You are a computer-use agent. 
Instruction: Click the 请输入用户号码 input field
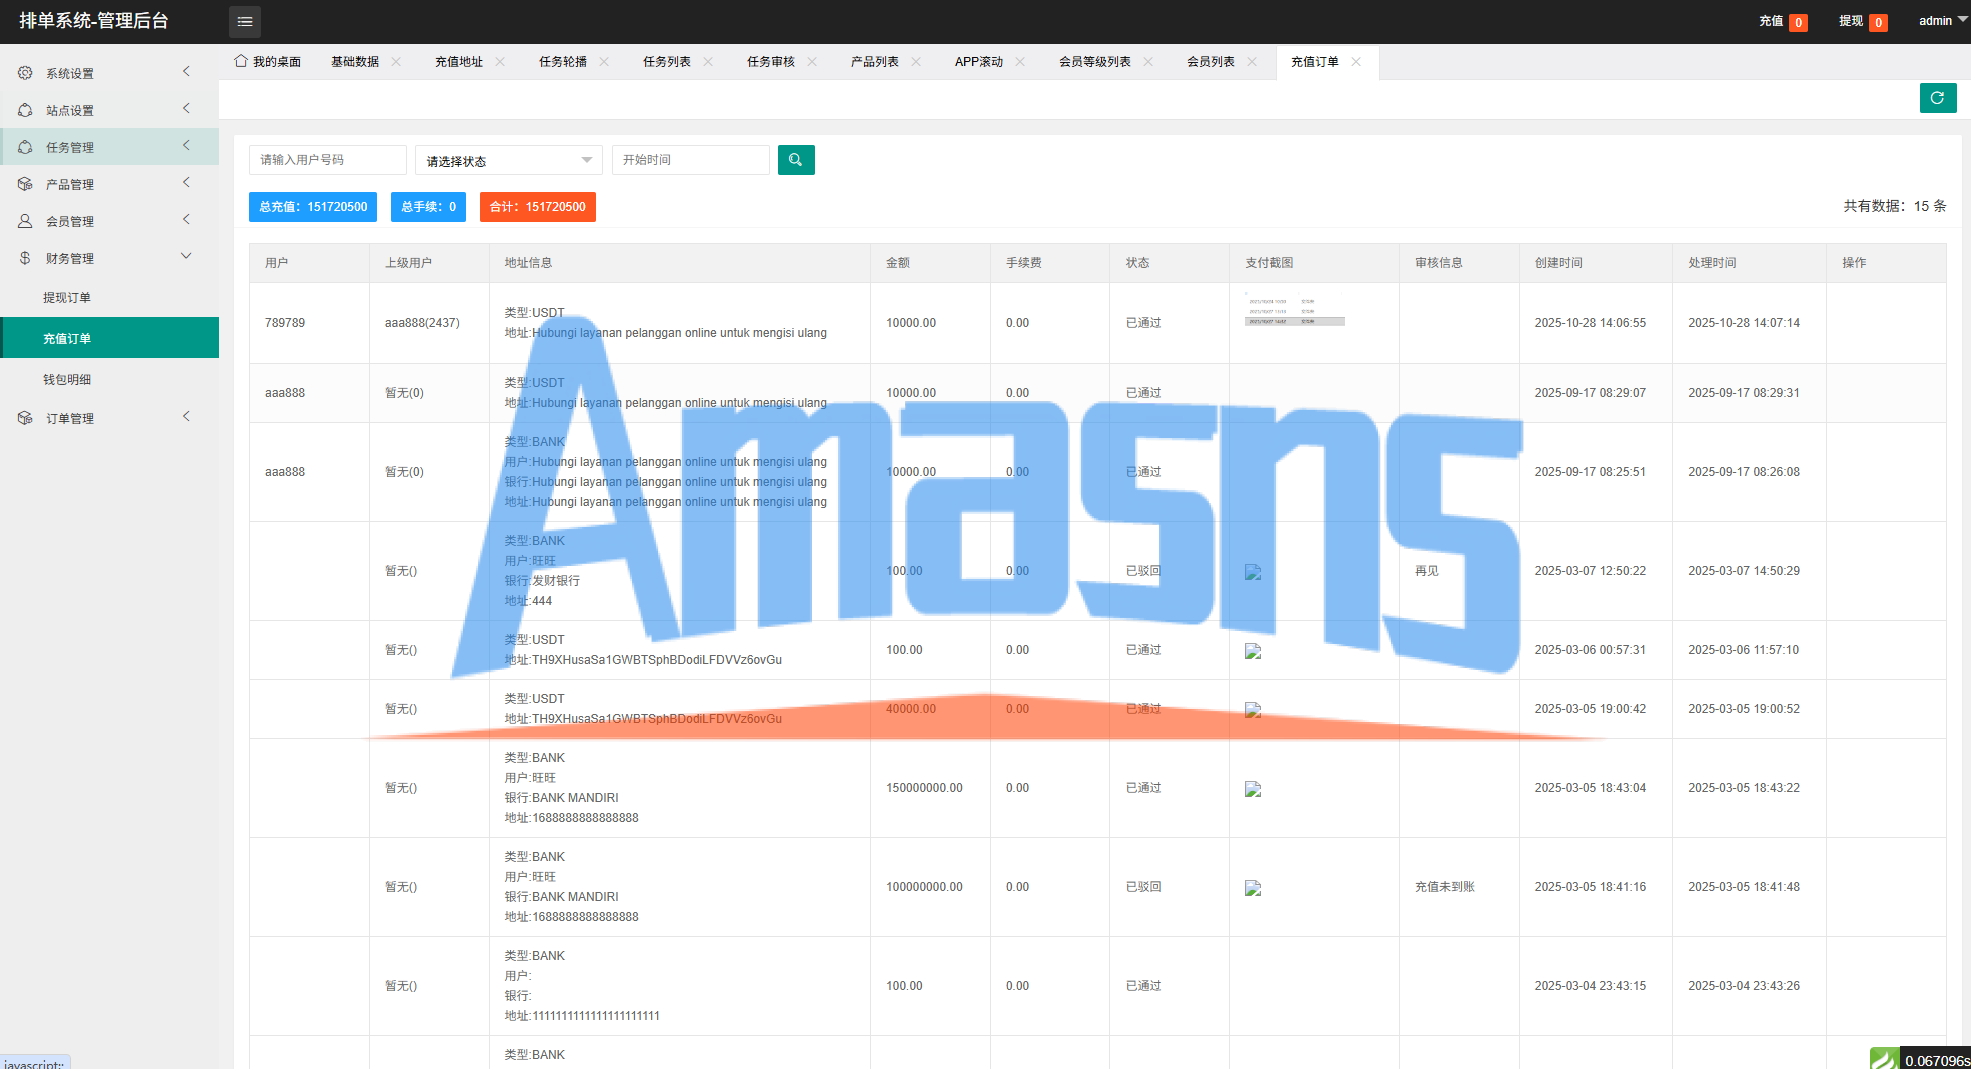click(x=327, y=160)
